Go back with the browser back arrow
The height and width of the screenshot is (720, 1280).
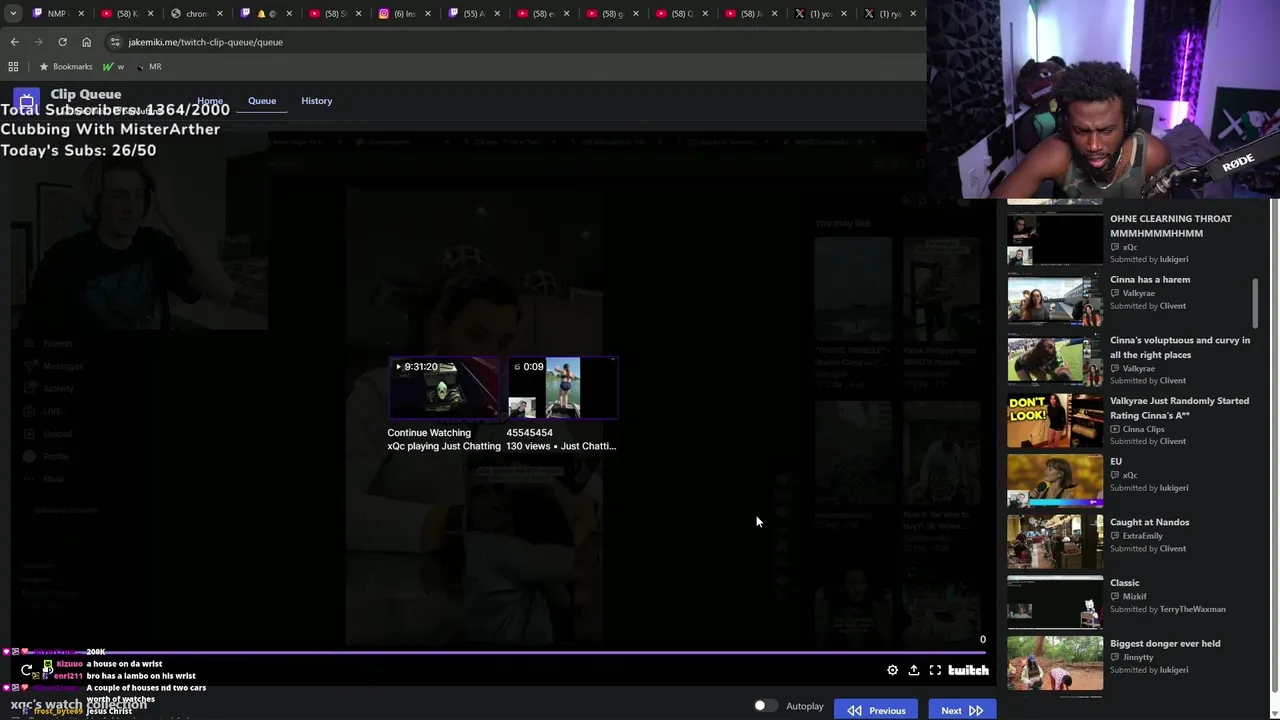click(x=14, y=42)
